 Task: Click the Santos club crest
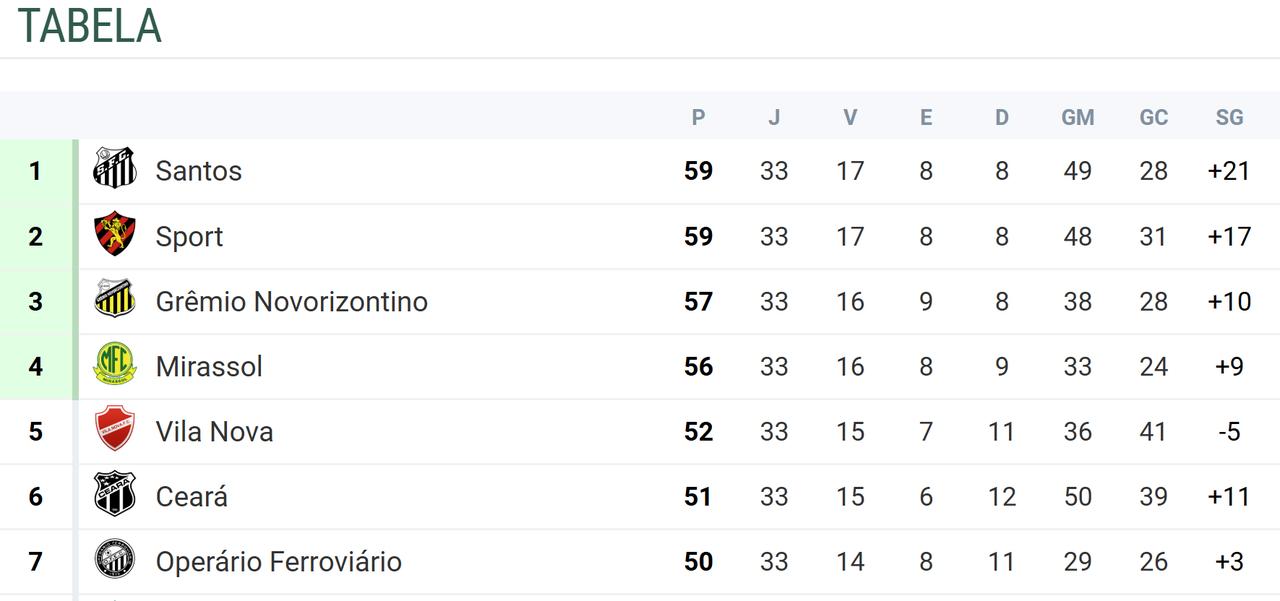click(x=115, y=168)
